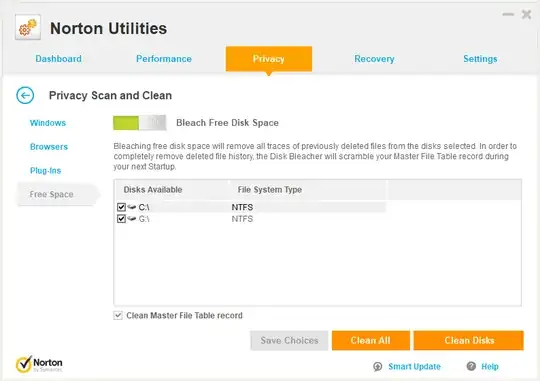Select Windows in the privacy sidebar
Screen dimensions: 540x381
(x=48, y=123)
